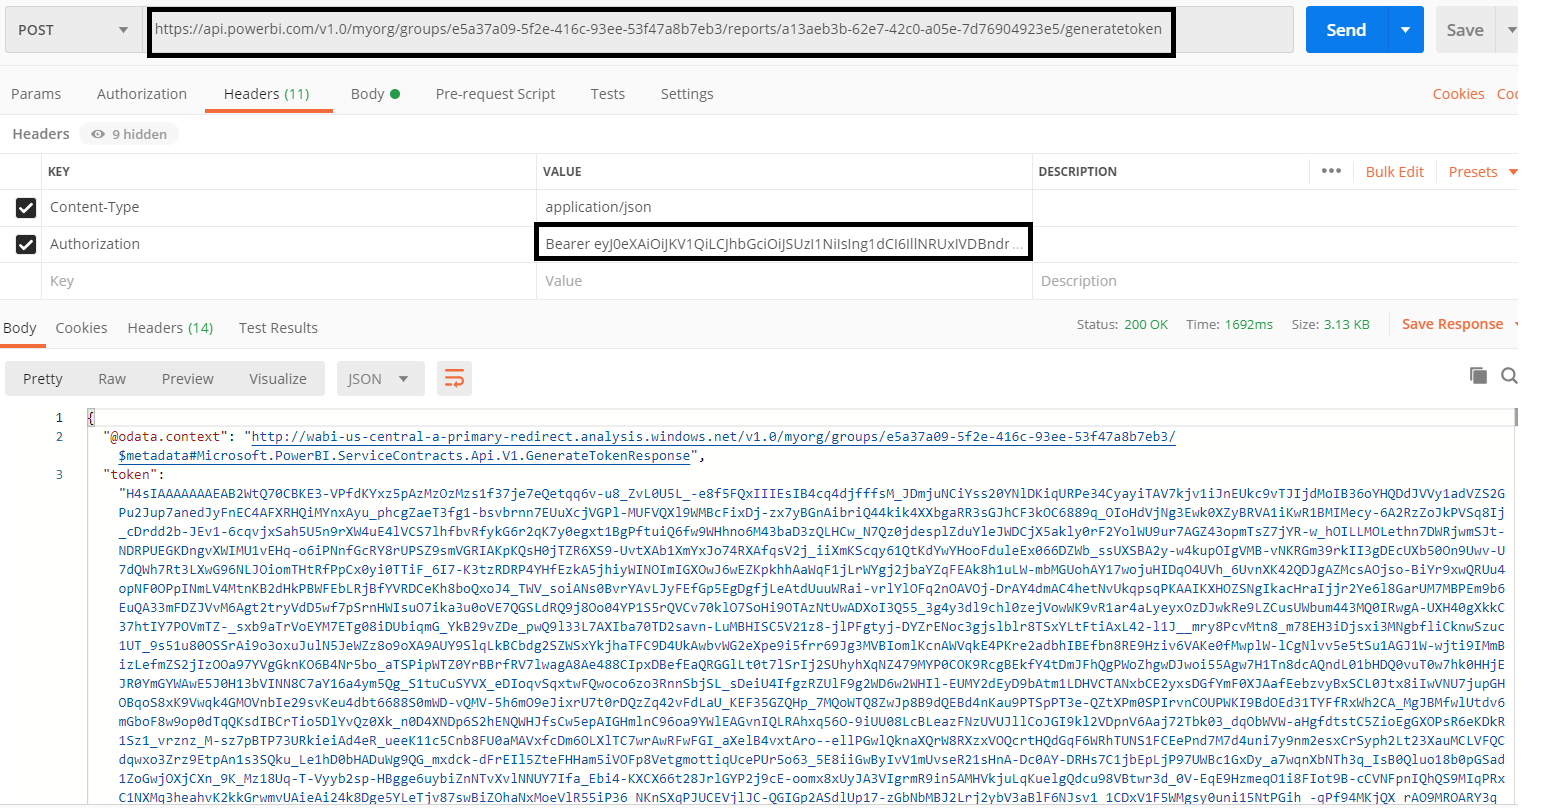Switch response view to Visualize

[x=278, y=379]
